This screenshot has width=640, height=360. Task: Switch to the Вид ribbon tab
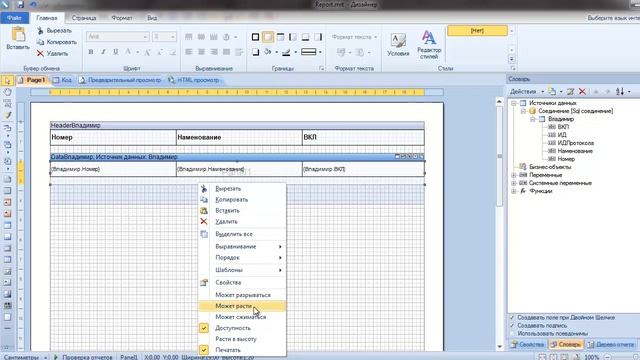click(152, 18)
